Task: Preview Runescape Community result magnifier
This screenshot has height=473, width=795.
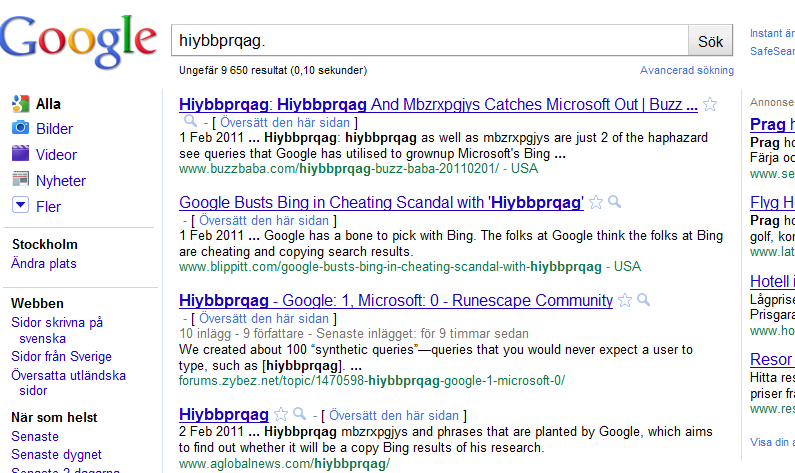Action: [x=644, y=300]
